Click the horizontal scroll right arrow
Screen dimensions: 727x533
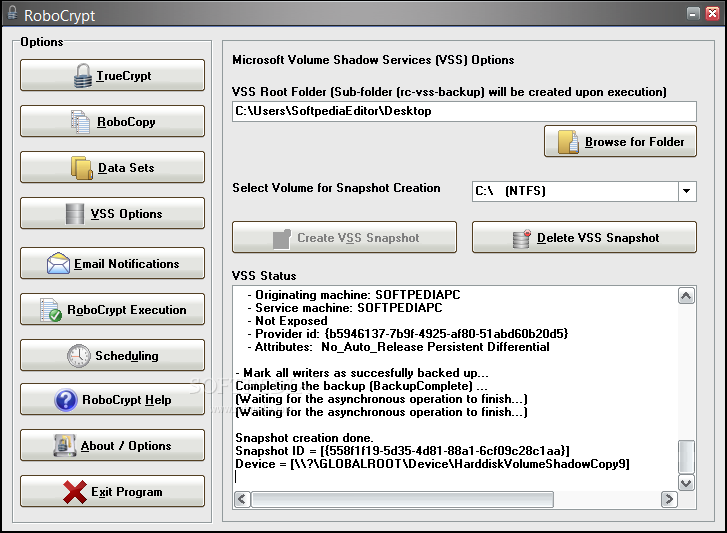[669, 499]
